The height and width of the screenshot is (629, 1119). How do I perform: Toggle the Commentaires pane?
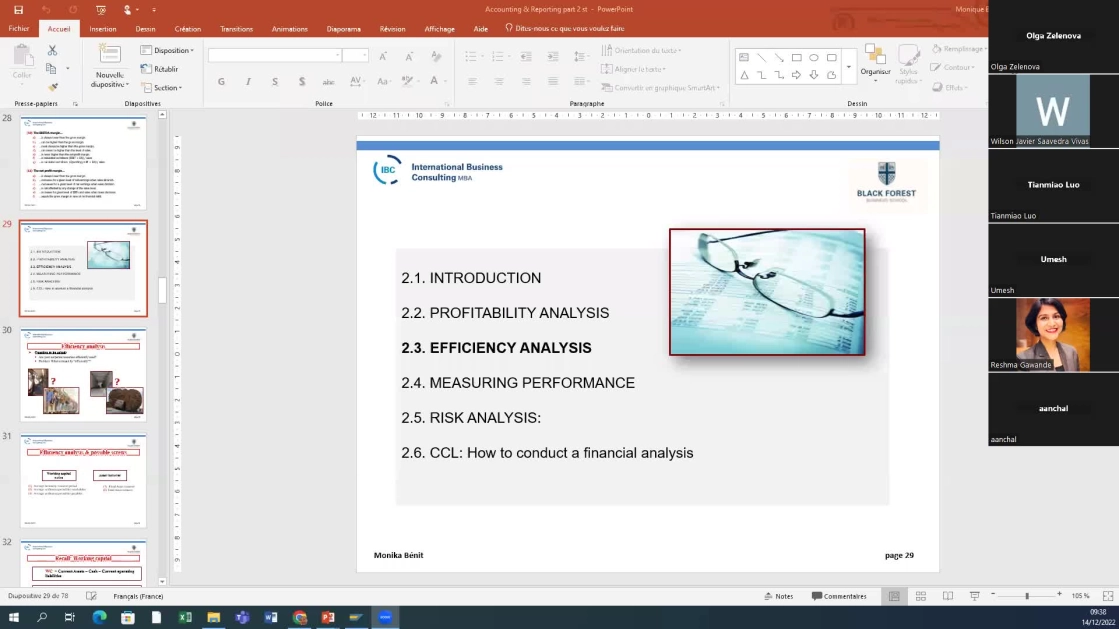(x=839, y=596)
